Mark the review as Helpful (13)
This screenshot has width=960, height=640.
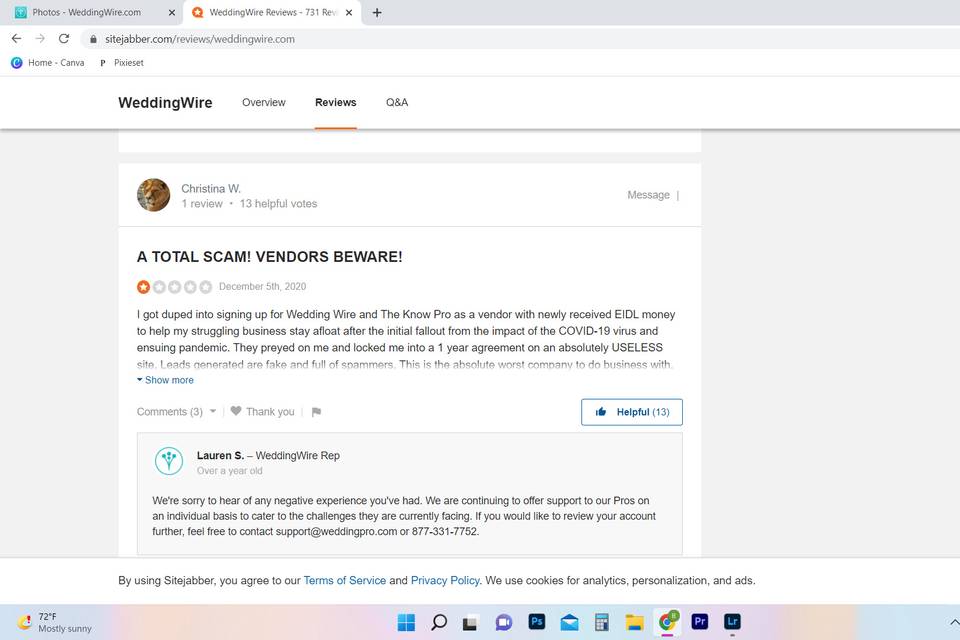(632, 412)
